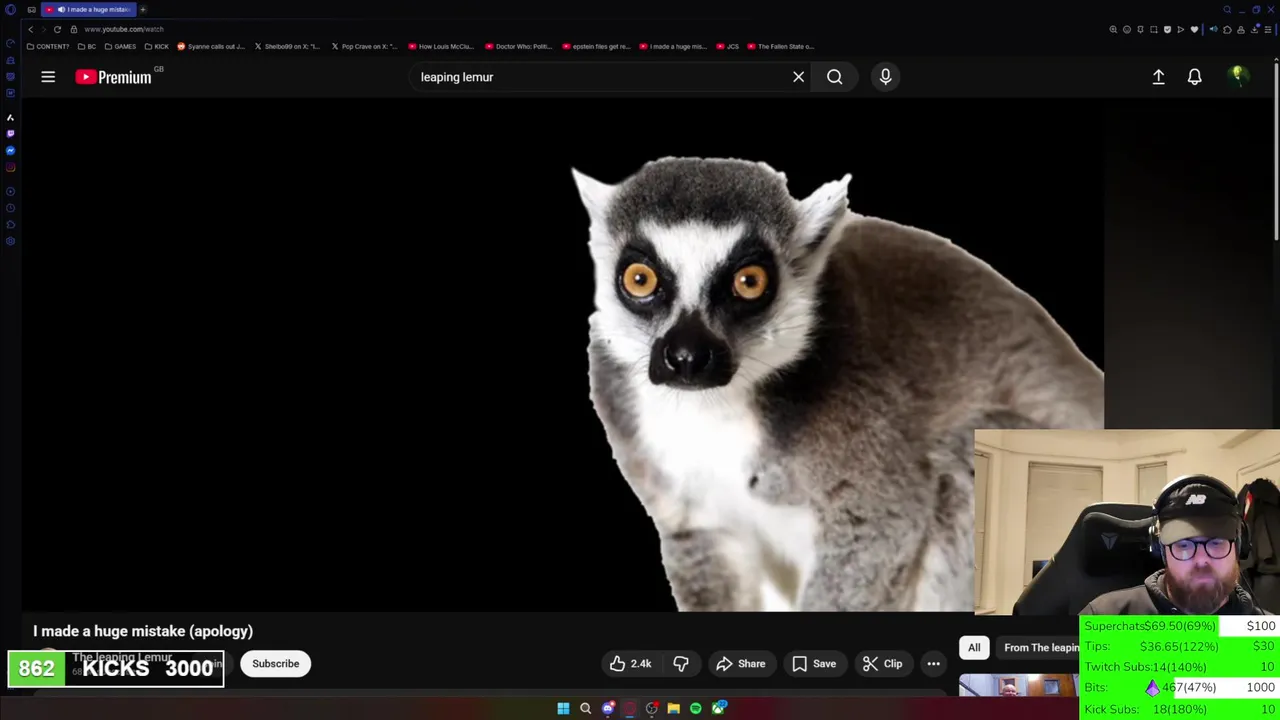Subscribe to The Leaping Lemur channel
Screen dimensions: 1280x720
275,664
